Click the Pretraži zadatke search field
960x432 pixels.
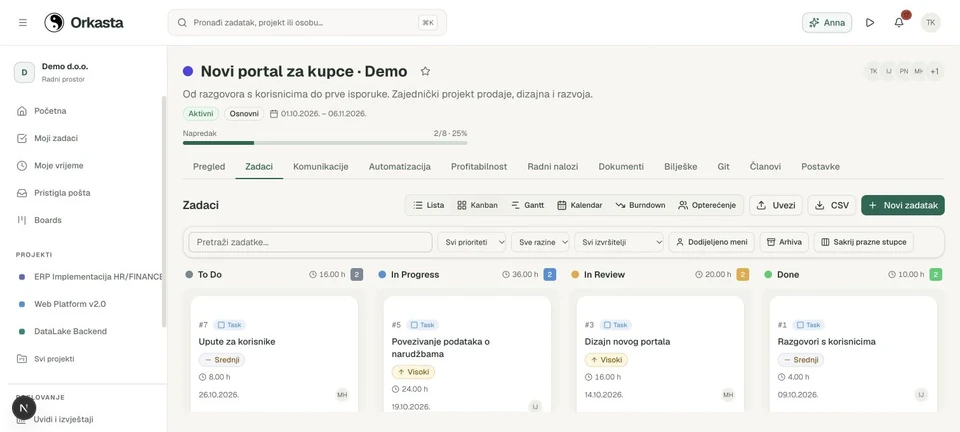pos(310,242)
